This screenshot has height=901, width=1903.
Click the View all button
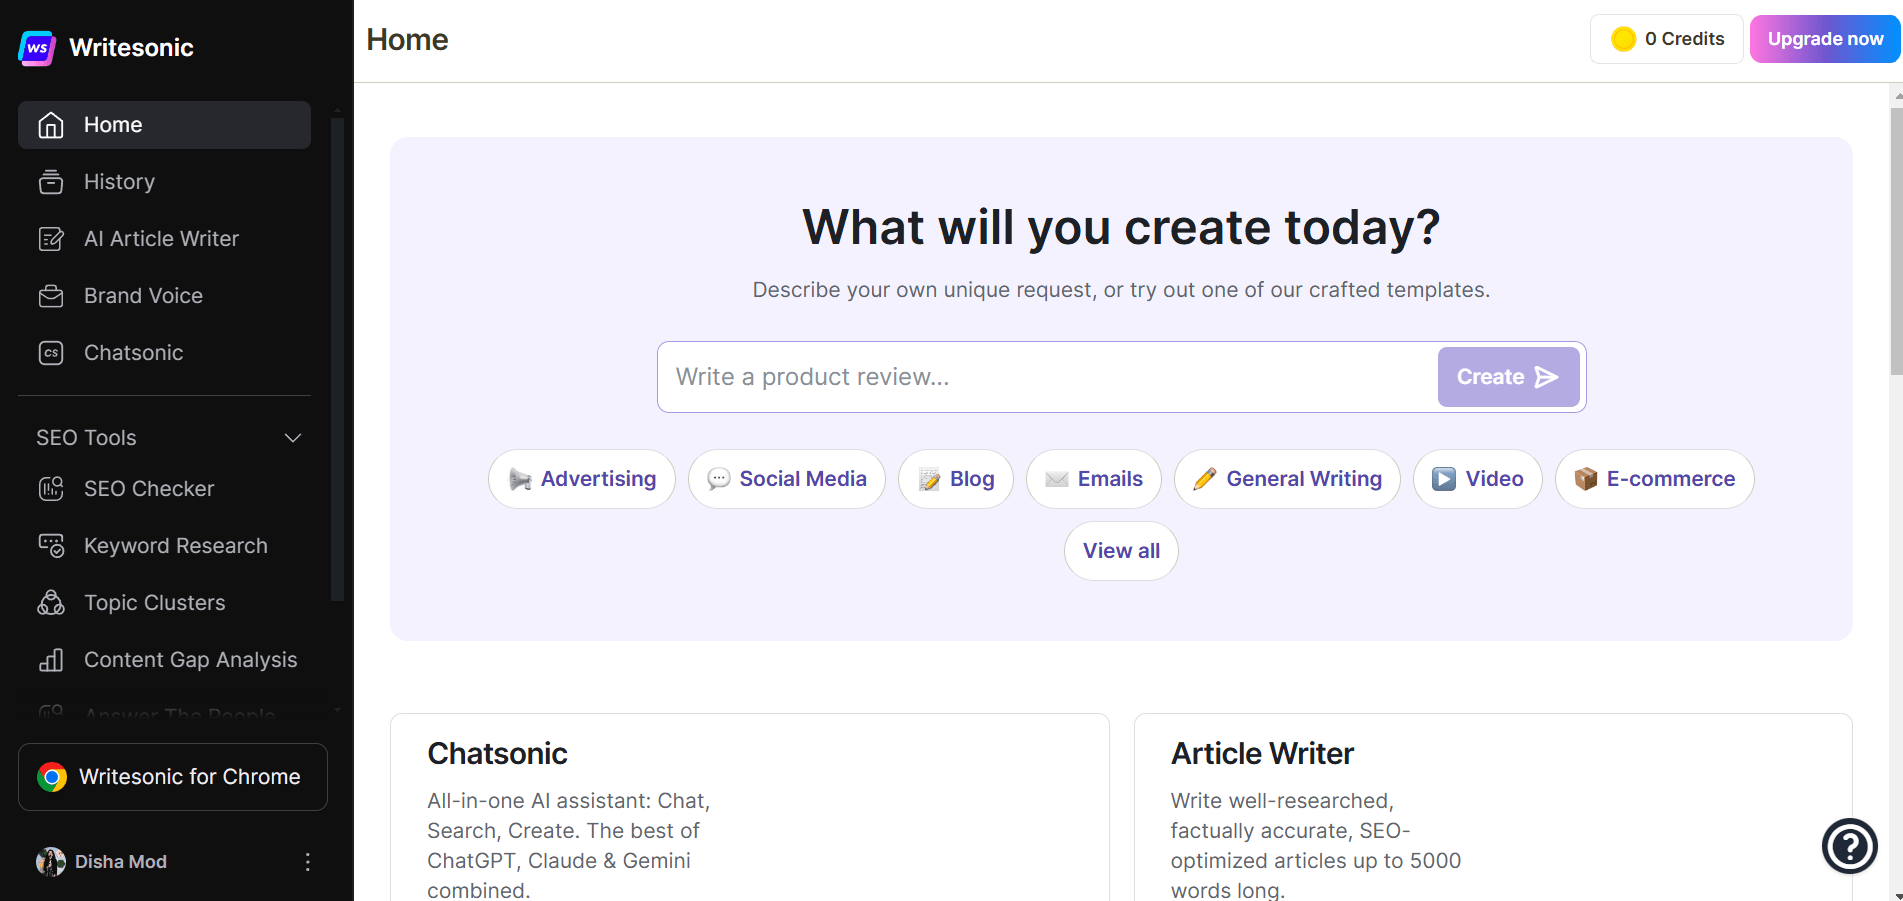(x=1120, y=551)
